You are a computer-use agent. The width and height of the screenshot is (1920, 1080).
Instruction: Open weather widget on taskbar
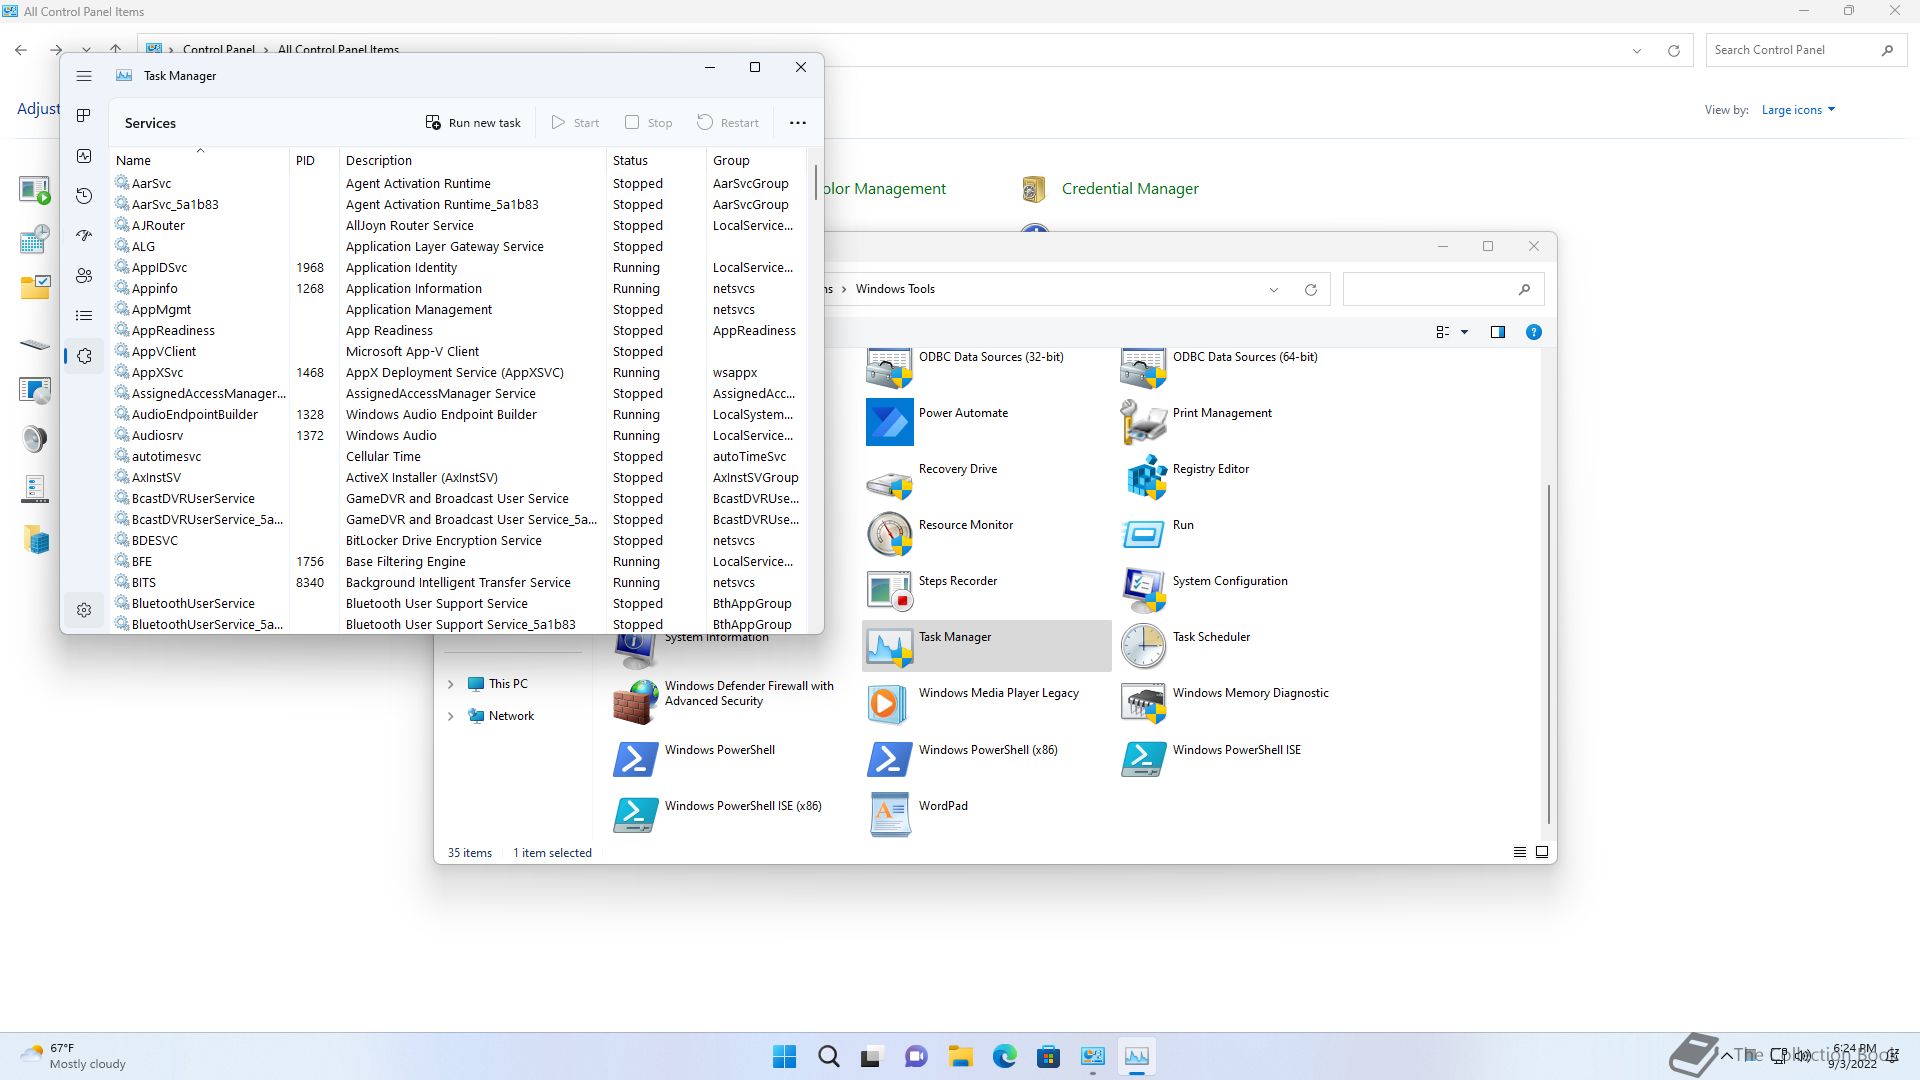74,1056
